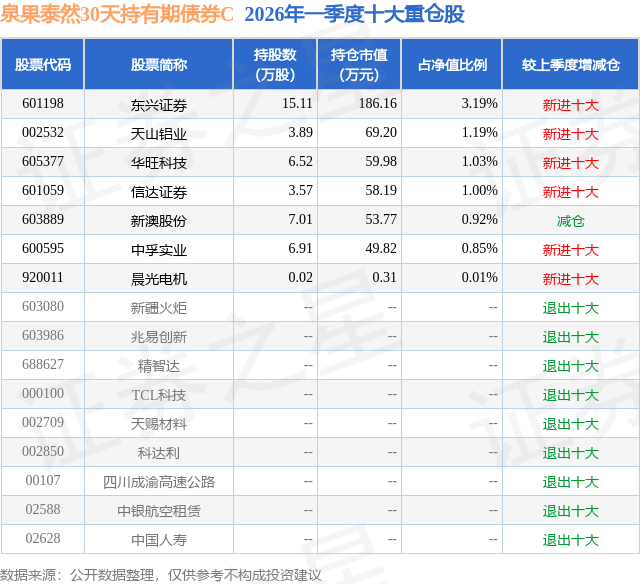
Task: Click 退出十大 status for TCL科技
Action: 571,395
